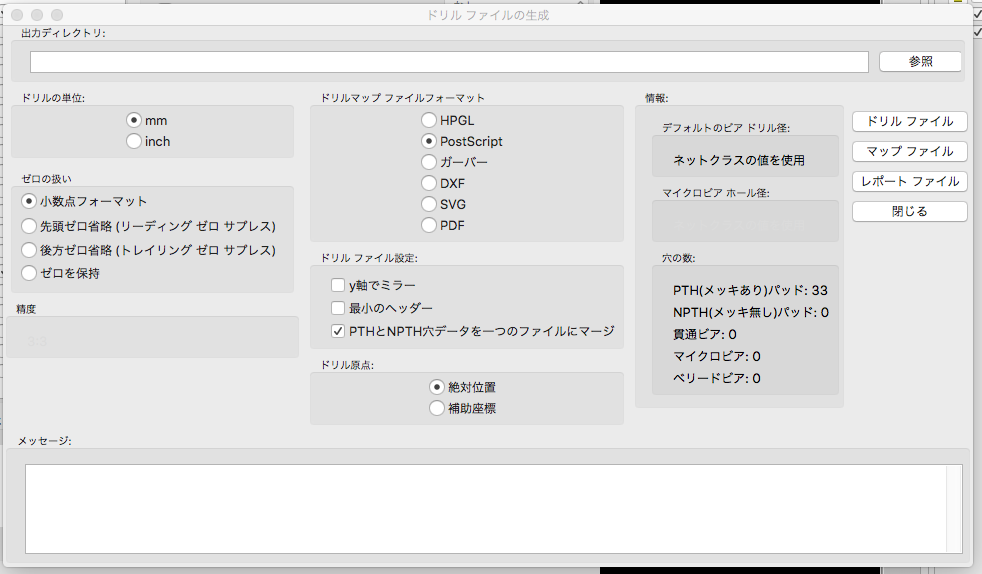982x574 pixels.
Task: Generate the マップ ファイル
Action: point(909,152)
